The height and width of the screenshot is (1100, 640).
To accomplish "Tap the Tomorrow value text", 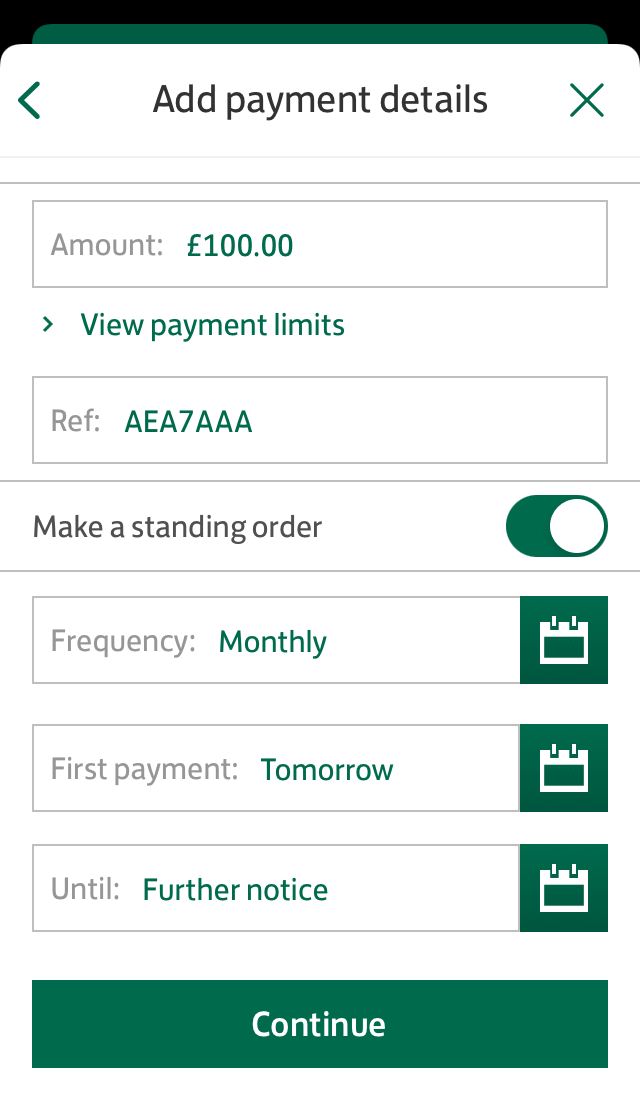I will 327,769.
